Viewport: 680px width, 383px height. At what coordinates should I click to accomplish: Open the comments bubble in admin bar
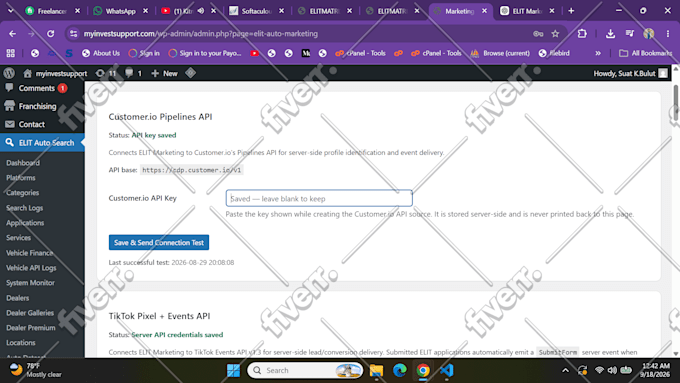pyautogui.click(x=133, y=73)
